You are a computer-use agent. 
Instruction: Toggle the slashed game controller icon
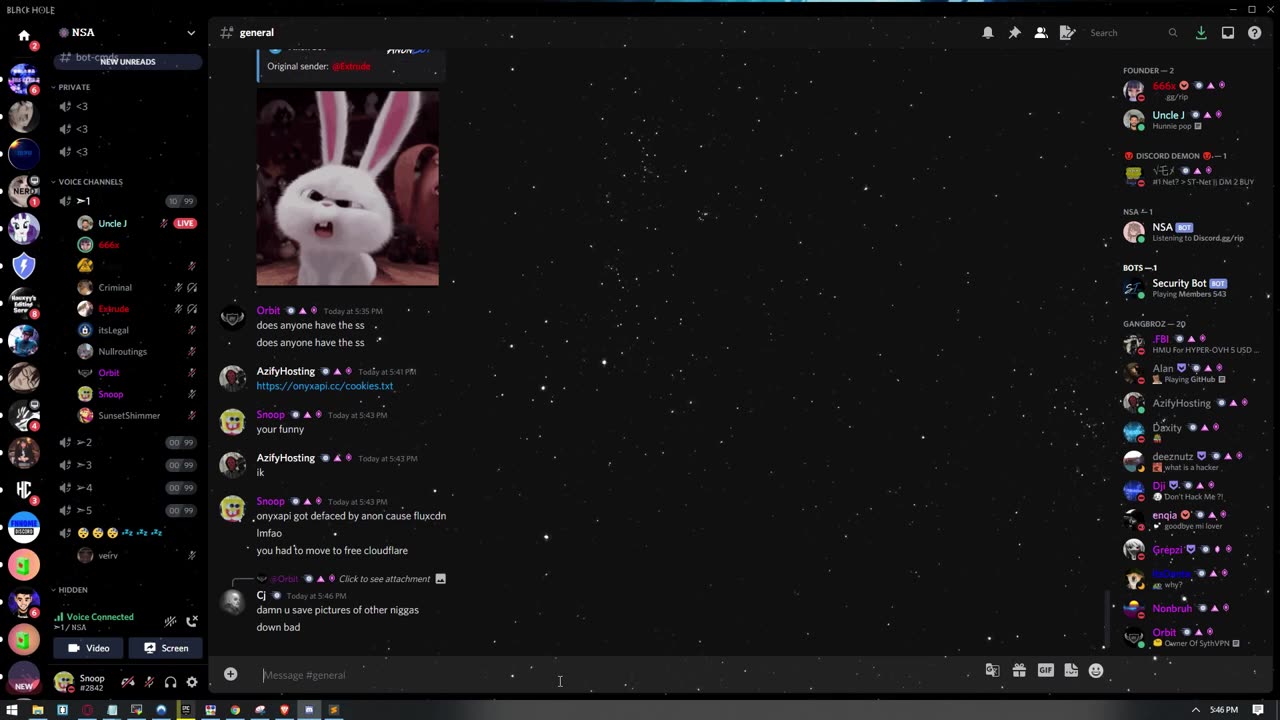click(x=128, y=682)
